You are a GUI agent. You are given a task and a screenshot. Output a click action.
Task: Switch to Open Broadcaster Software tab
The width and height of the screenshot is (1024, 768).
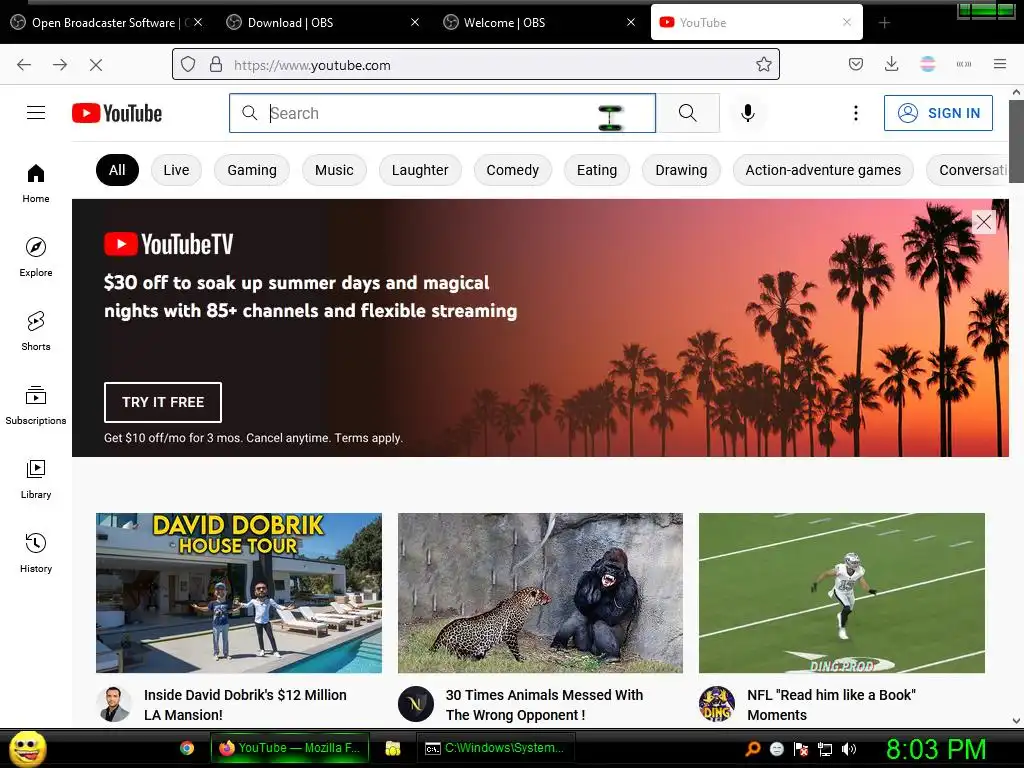(107, 23)
